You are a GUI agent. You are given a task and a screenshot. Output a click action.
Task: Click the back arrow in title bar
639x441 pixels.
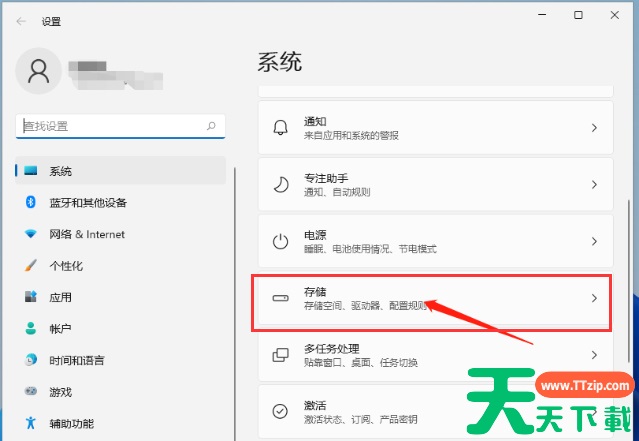(x=21, y=19)
